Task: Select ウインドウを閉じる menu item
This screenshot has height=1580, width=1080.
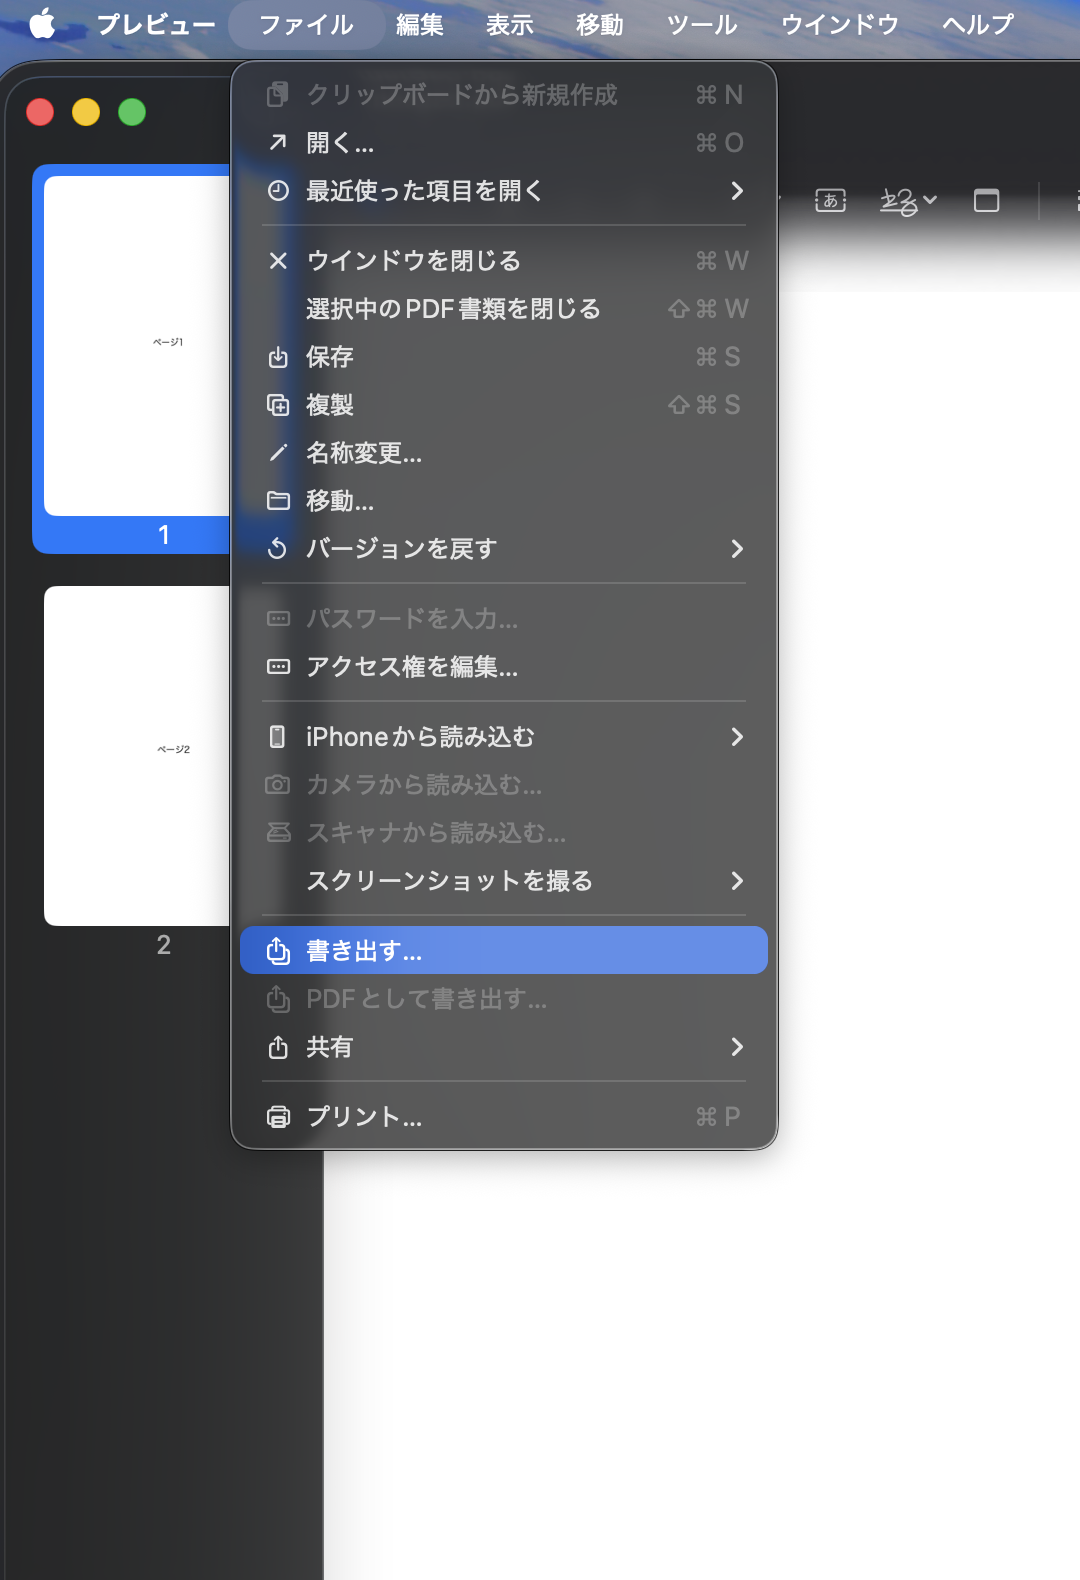Action: coord(504,261)
